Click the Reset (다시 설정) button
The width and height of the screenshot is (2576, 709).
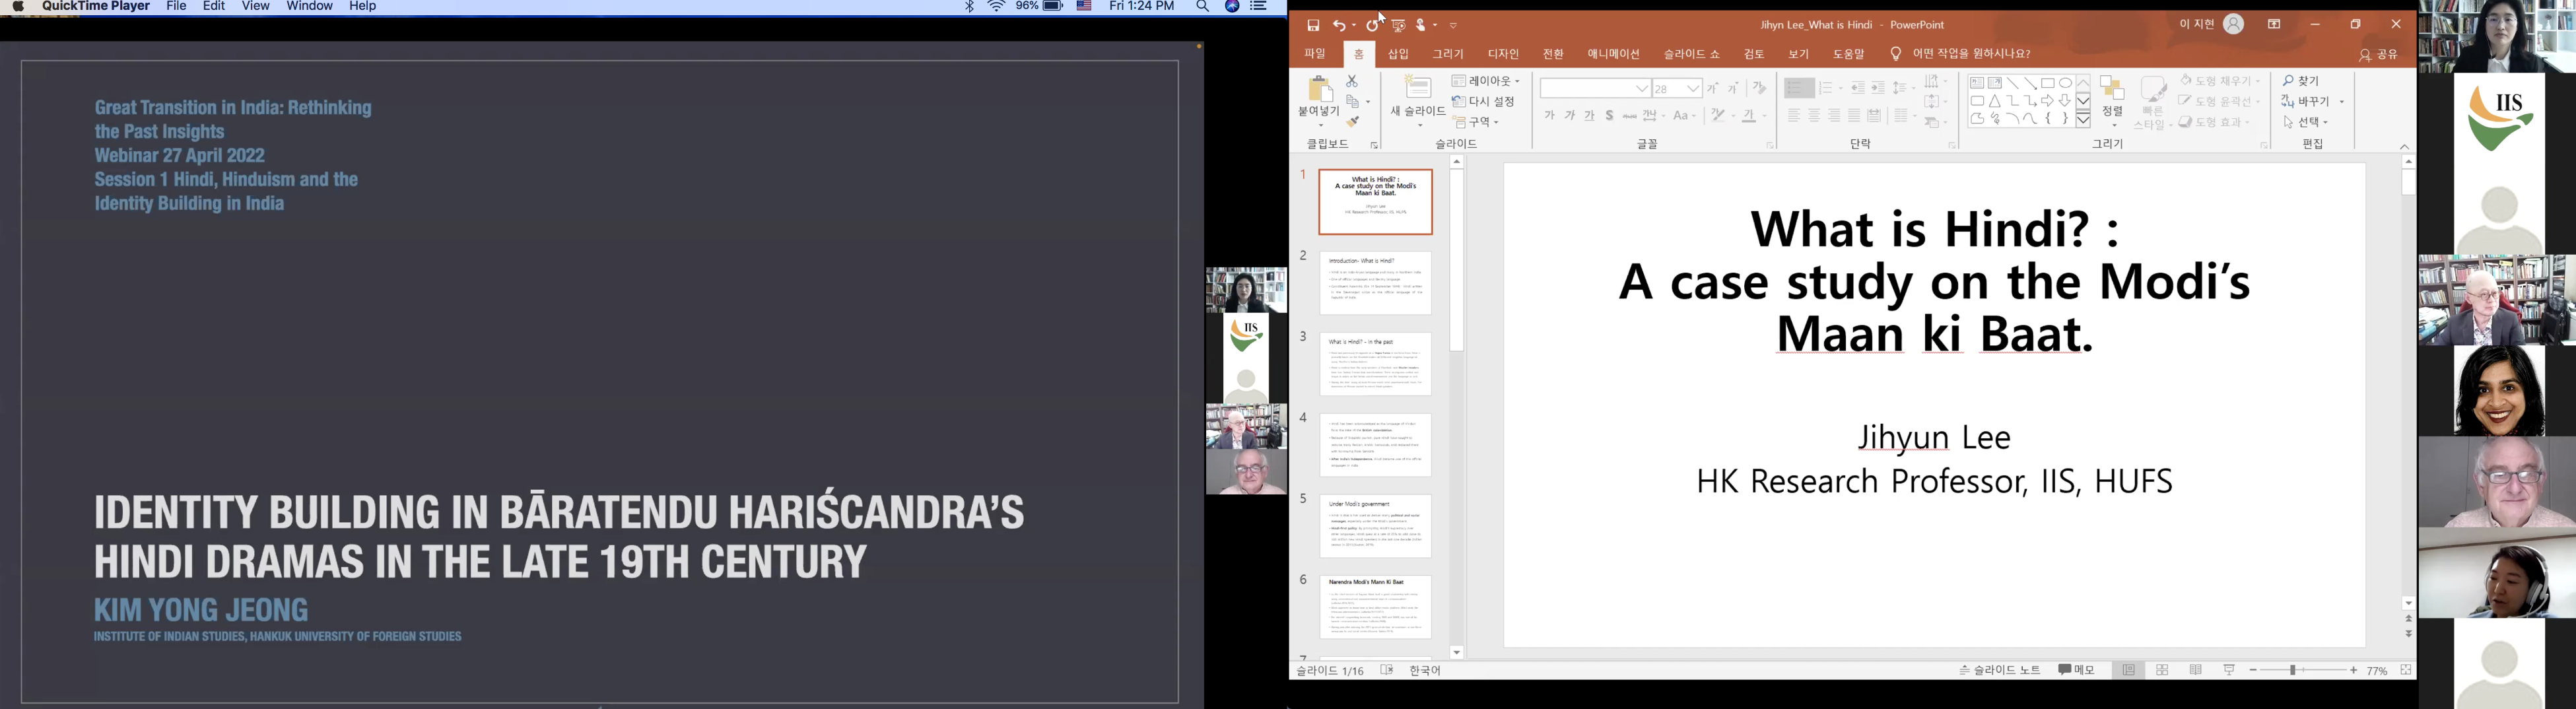point(1484,101)
